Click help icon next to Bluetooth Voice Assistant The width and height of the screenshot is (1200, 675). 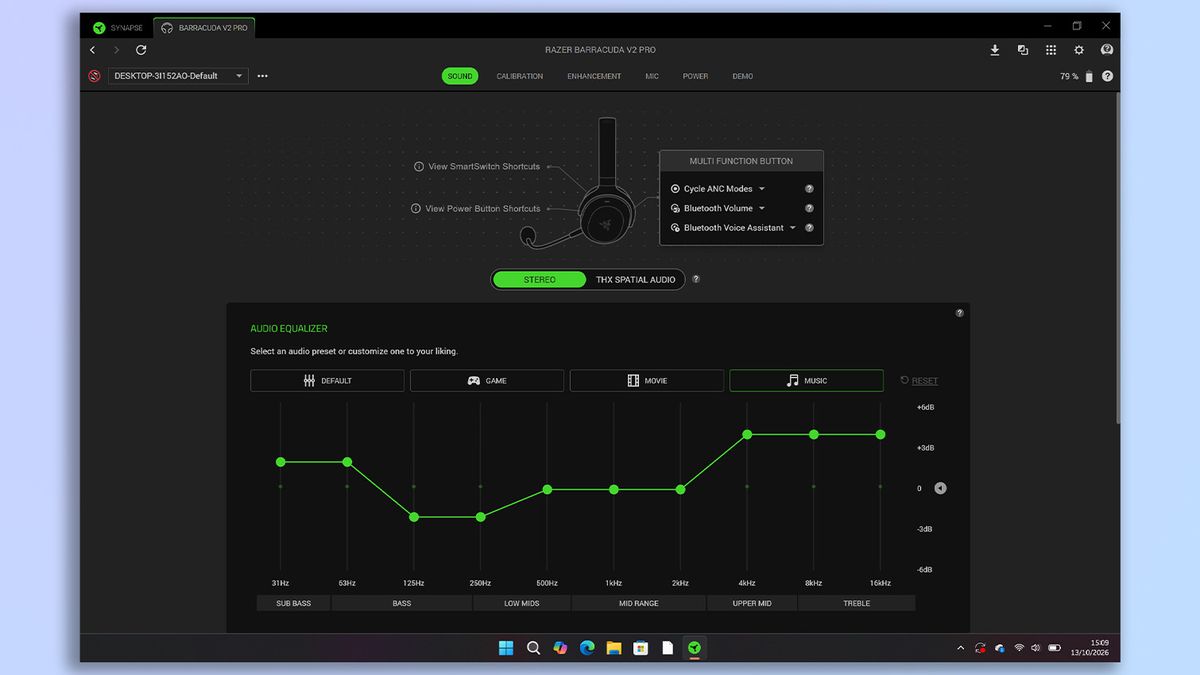809,228
